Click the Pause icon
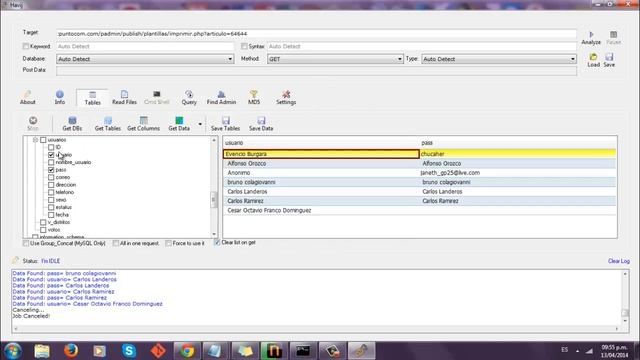 pos(613,35)
